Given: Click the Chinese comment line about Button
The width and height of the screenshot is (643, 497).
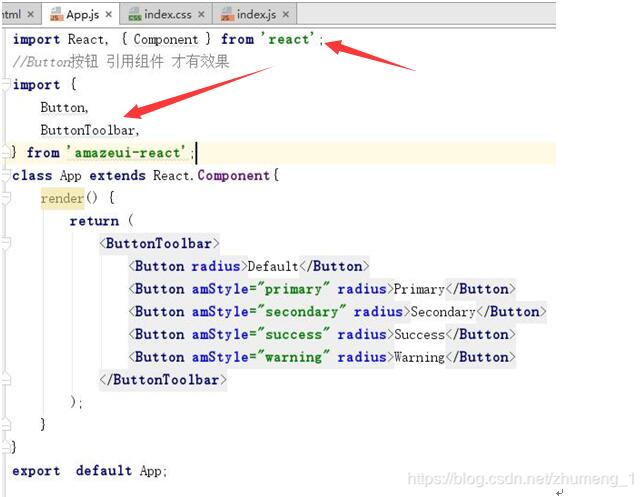Looking at the screenshot, I should 121,62.
